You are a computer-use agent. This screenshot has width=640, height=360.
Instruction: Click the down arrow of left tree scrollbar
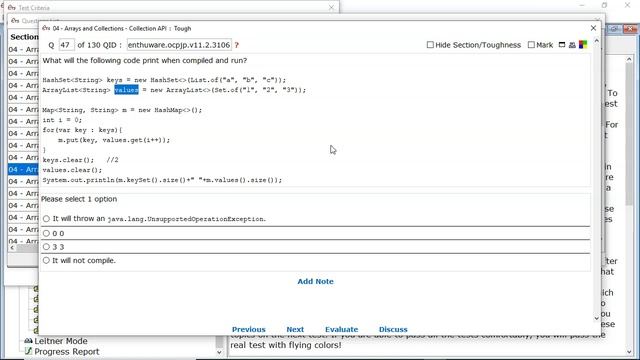tap(219, 352)
